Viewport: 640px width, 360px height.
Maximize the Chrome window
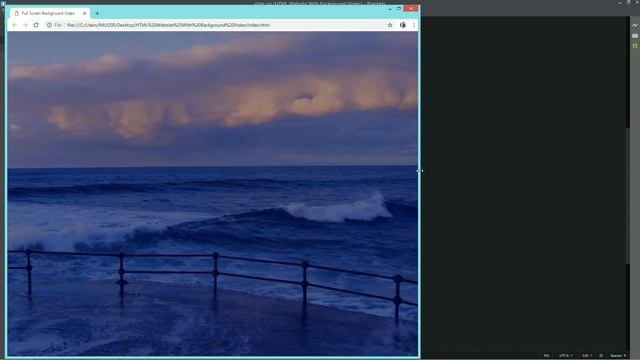tap(399, 8)
